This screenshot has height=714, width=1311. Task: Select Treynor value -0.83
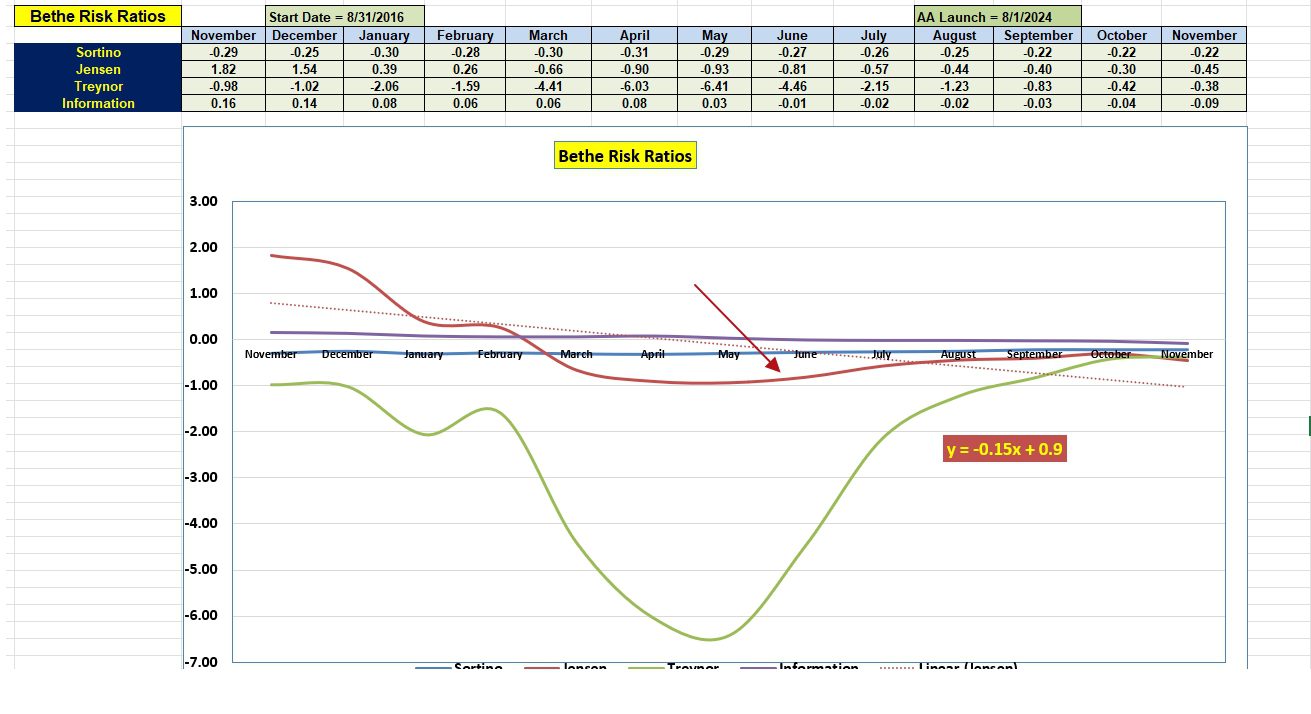[x=1038, y=86]
